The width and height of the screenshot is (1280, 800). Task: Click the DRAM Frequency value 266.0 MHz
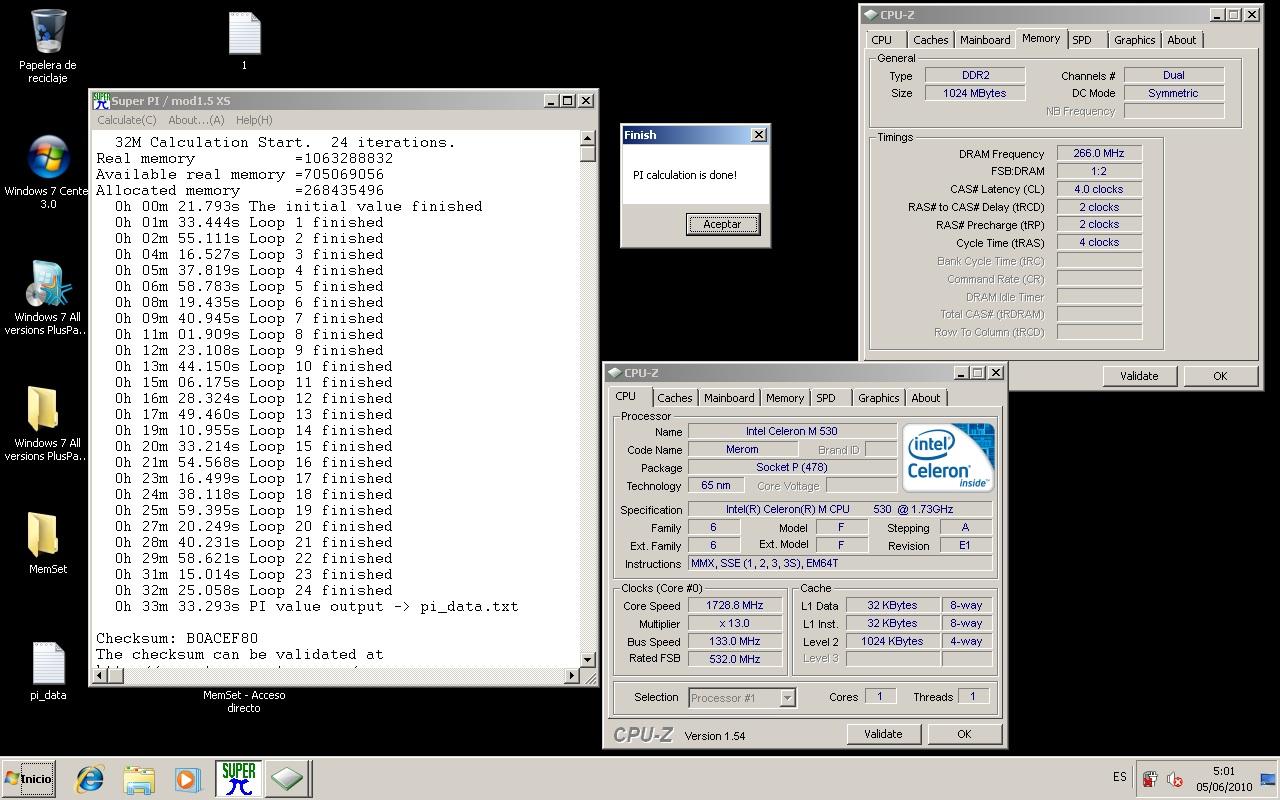click(x=1099, y=153)
